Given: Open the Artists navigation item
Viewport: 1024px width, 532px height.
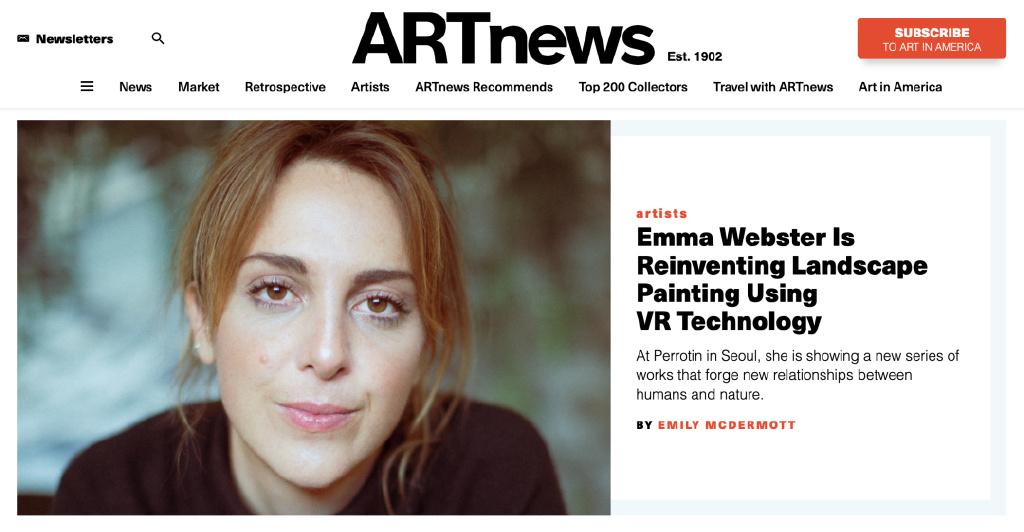Looking at the screenshot, I should coord(370,87).
